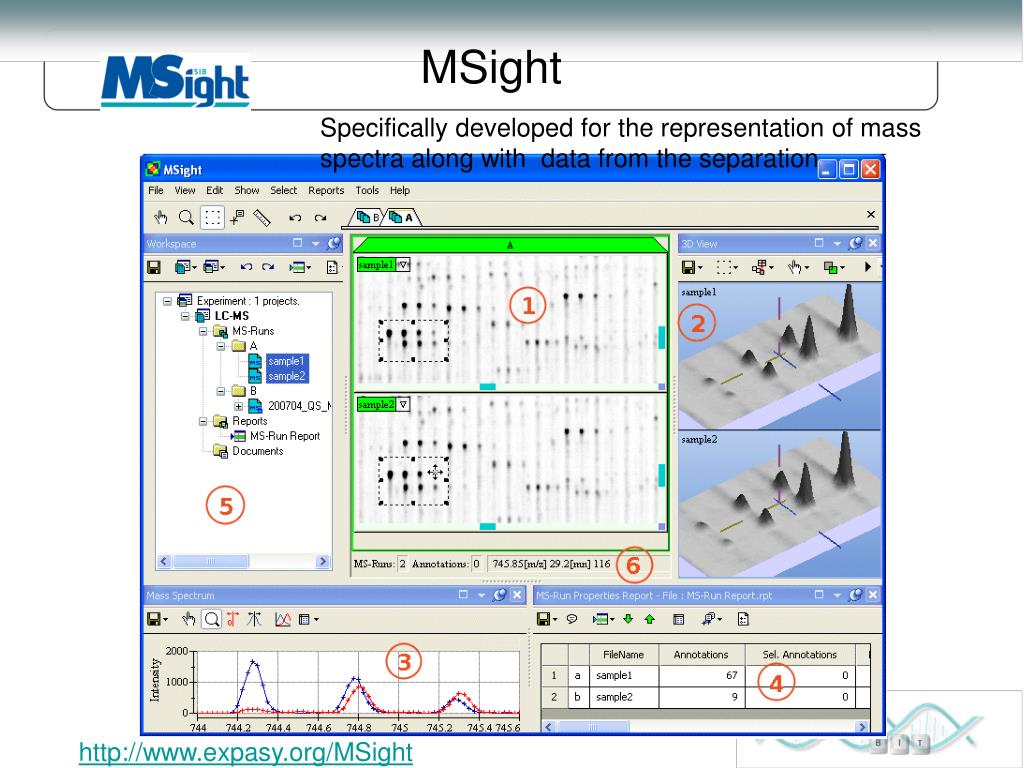1024x768 pixels.
Task: Open the Tools menu
Action: (x=367, y=190)
